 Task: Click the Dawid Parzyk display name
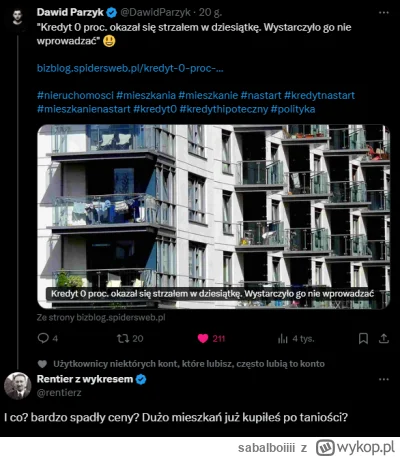click(70, 12)
